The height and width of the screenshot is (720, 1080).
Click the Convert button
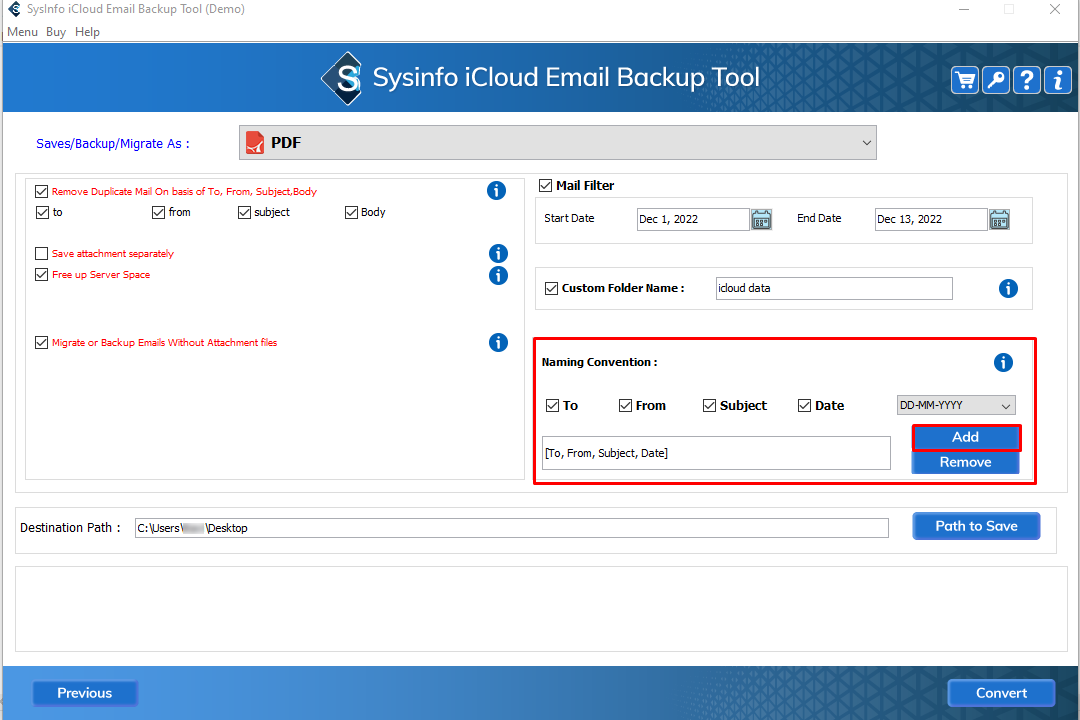coord(1001,693)
